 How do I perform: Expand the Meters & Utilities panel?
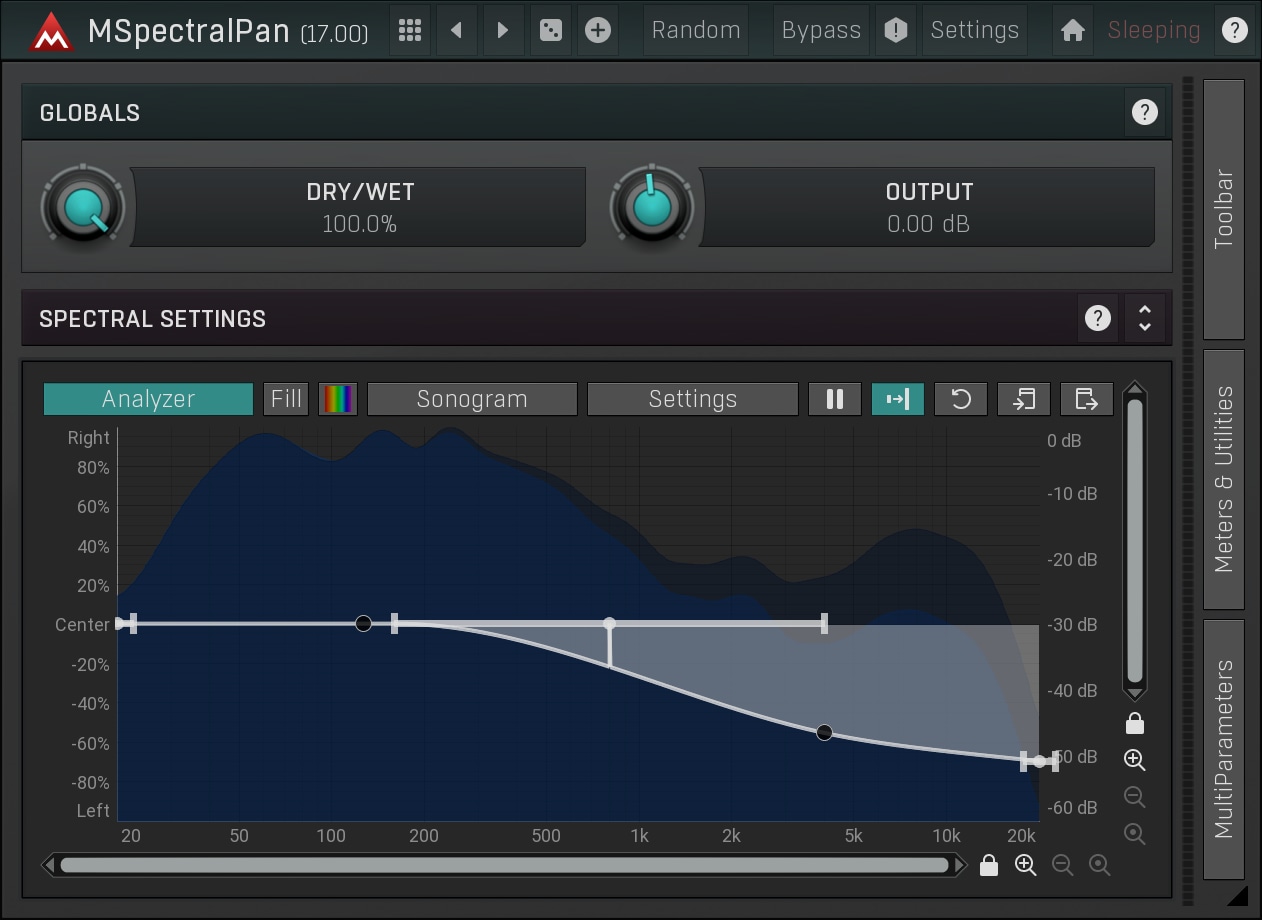click(x=1224, y=479)
